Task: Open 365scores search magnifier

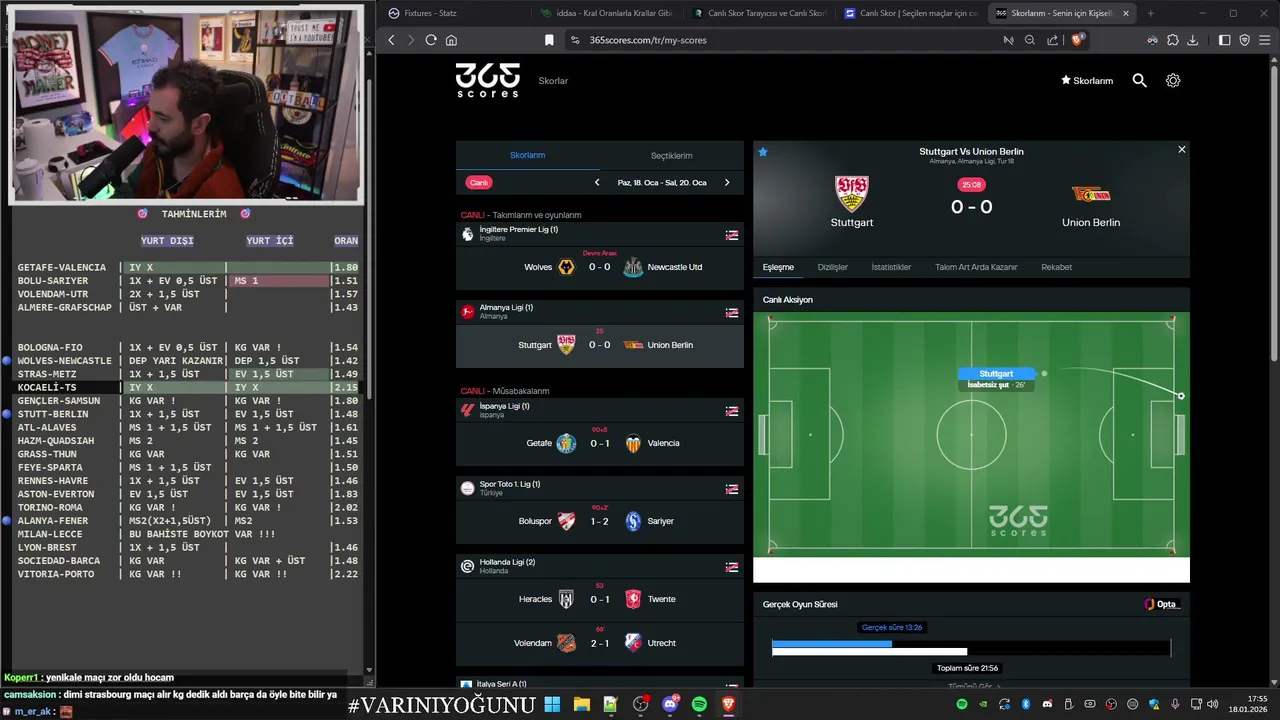Action: (1139, 80)
